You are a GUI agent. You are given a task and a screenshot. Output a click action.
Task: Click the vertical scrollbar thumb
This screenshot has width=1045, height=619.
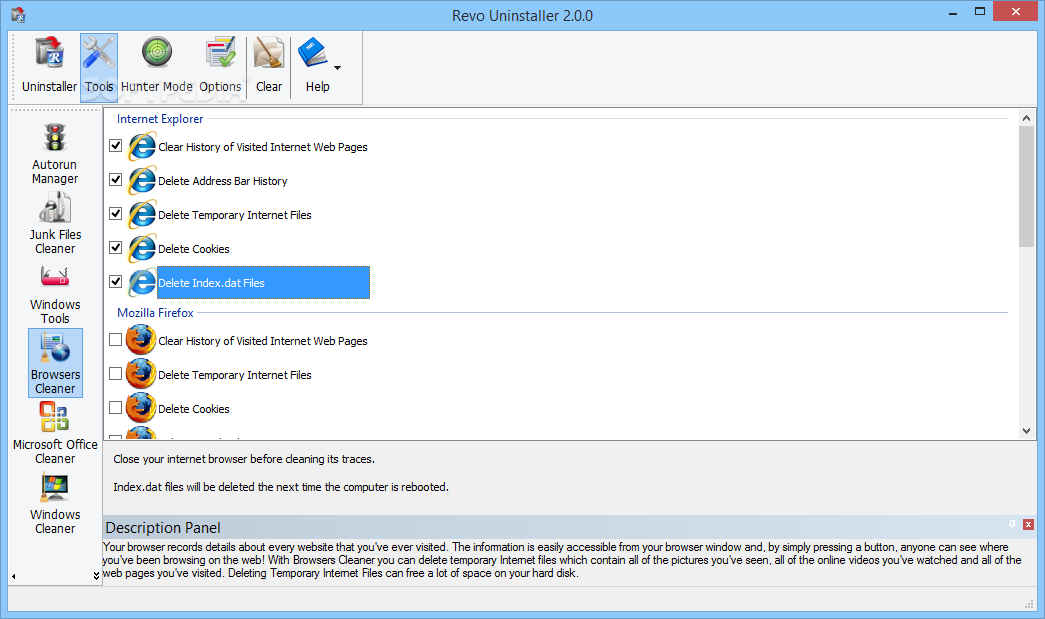(x=1026, y=186)
